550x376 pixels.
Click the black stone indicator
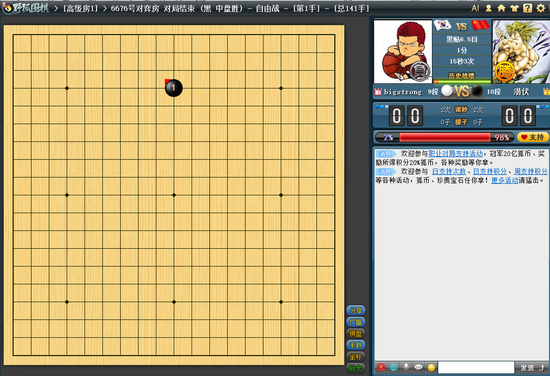477,91
